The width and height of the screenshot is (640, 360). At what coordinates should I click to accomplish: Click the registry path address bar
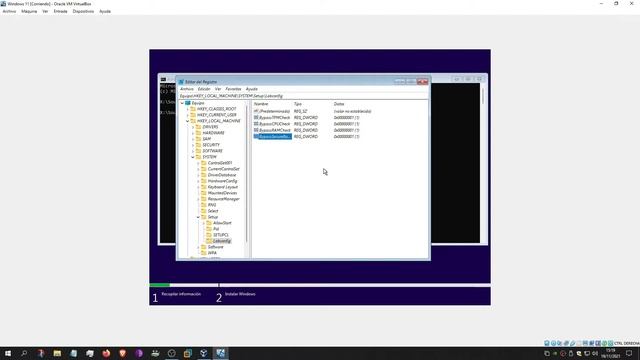coord(303,96)
